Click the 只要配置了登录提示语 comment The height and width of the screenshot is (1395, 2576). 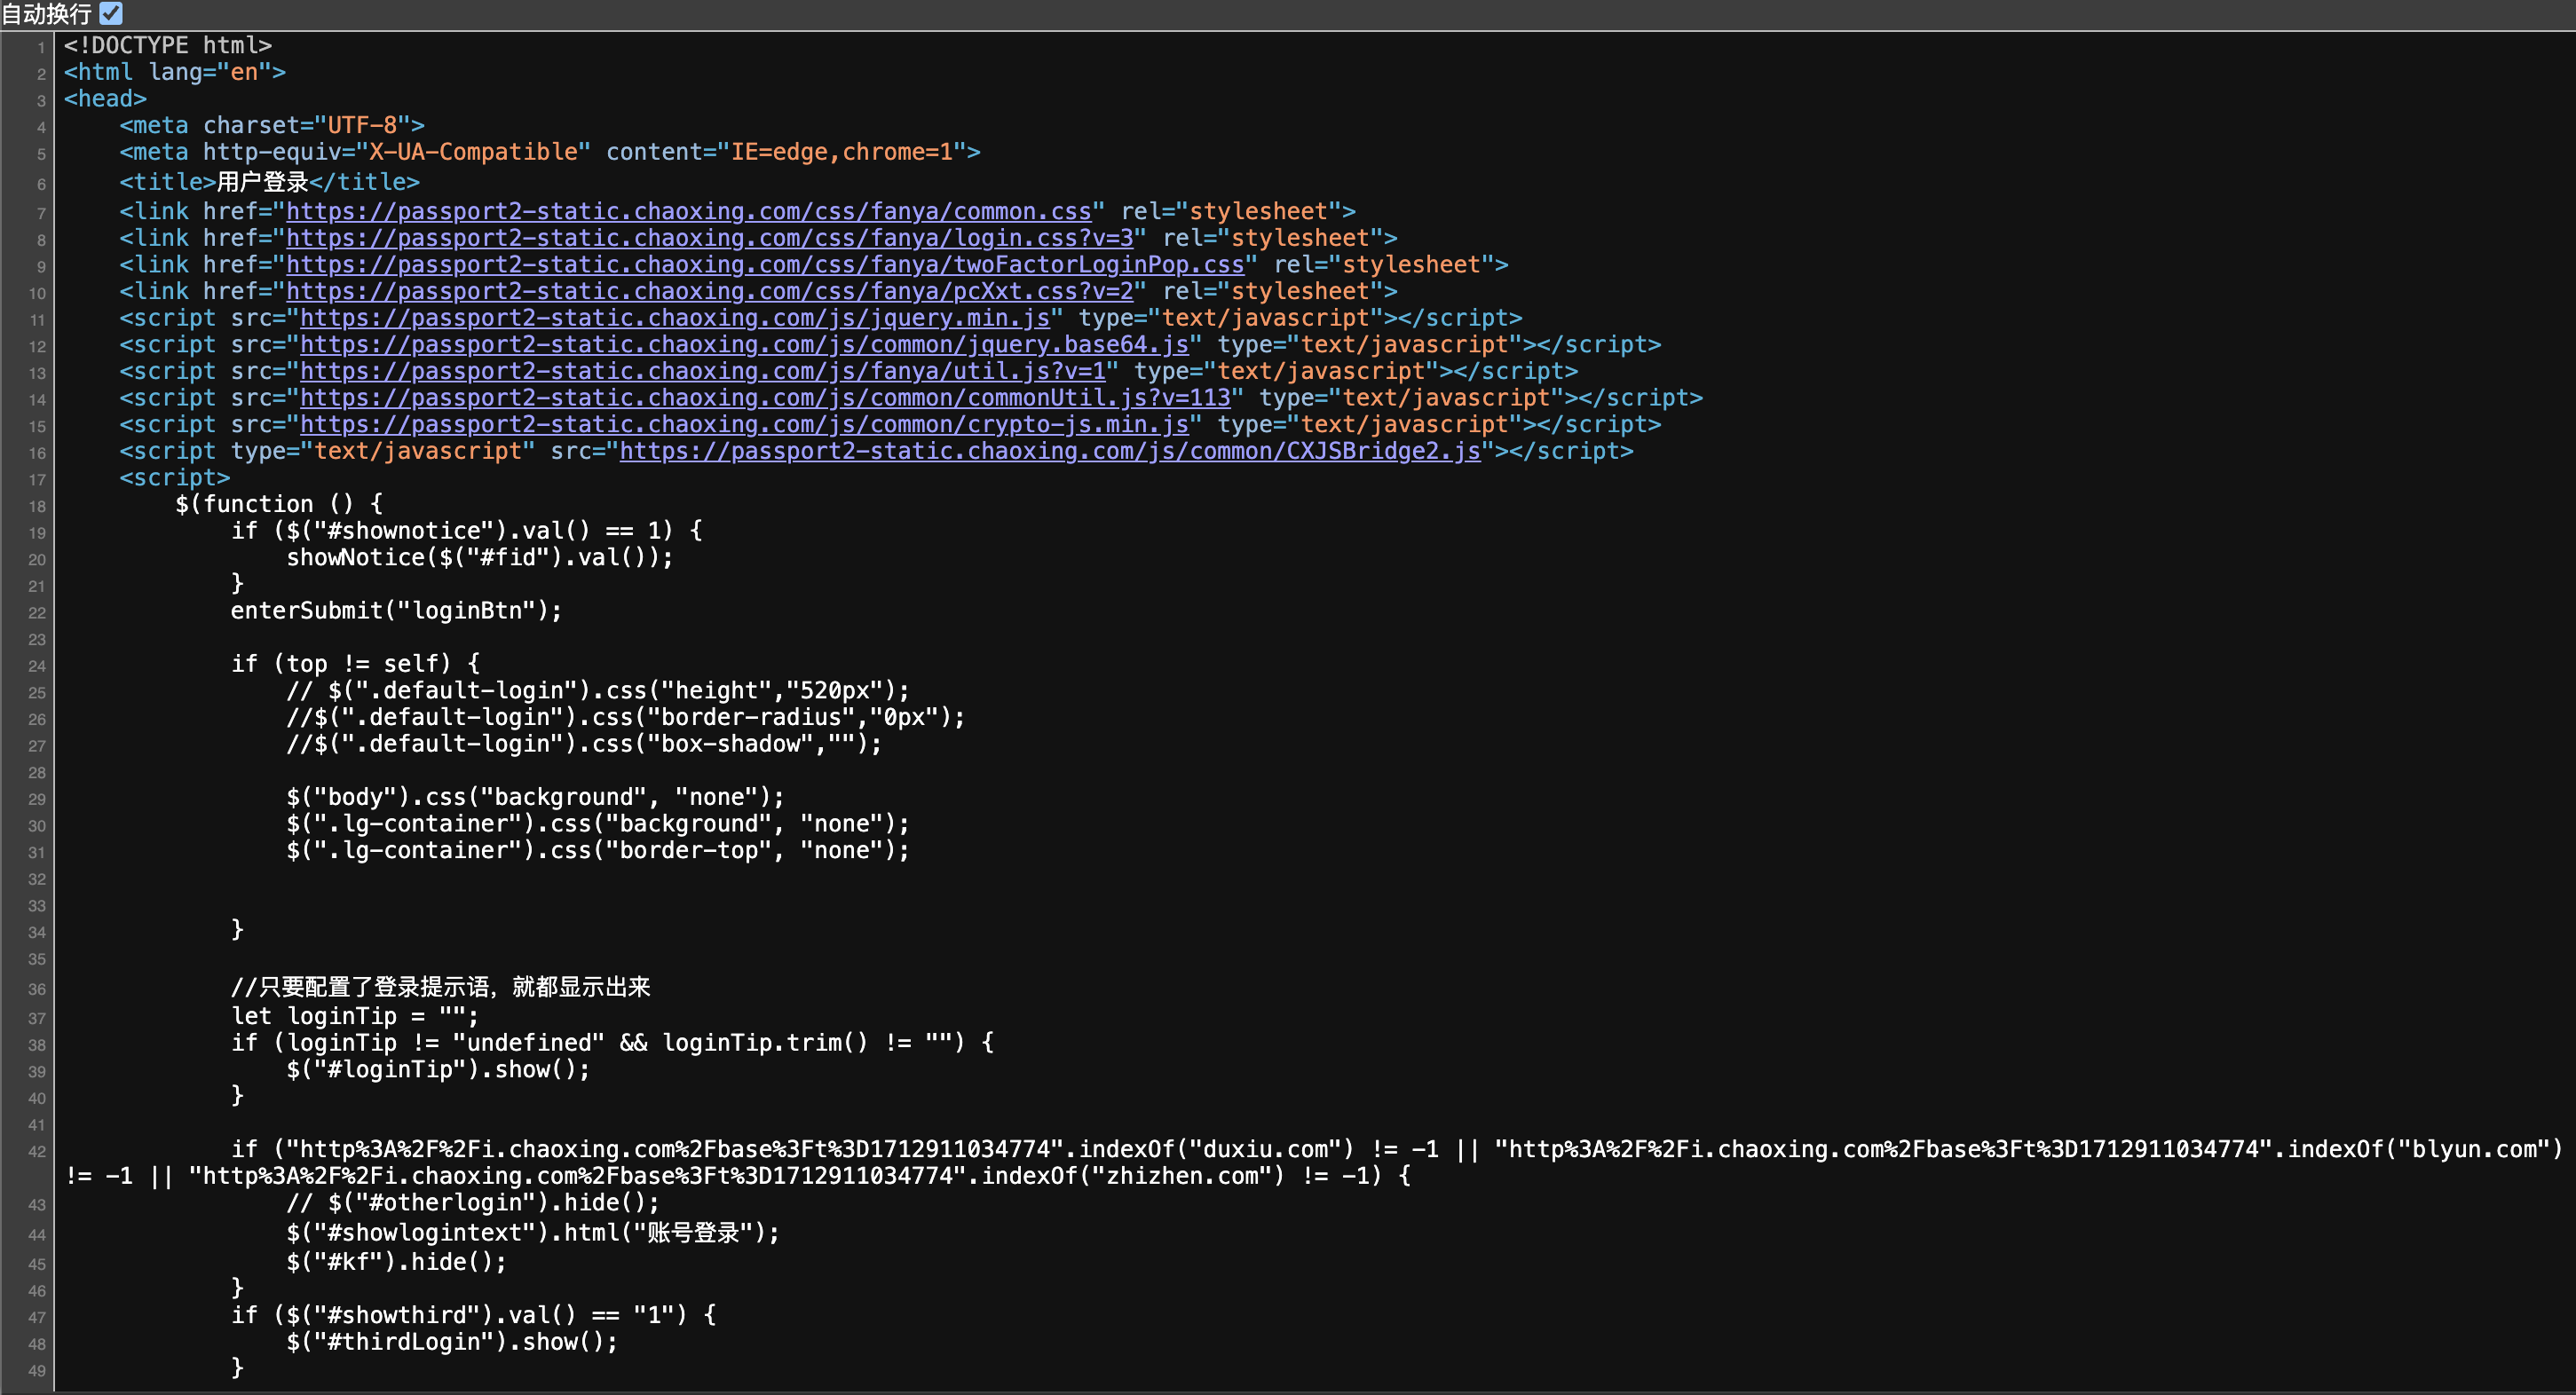pos(441,987)
